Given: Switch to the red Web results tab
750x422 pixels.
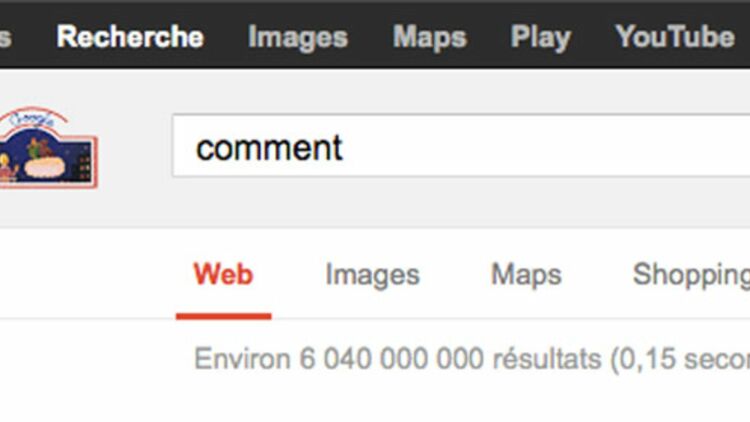Looking at the screenshot, I should pyautogui.click(x=223, y=275).
